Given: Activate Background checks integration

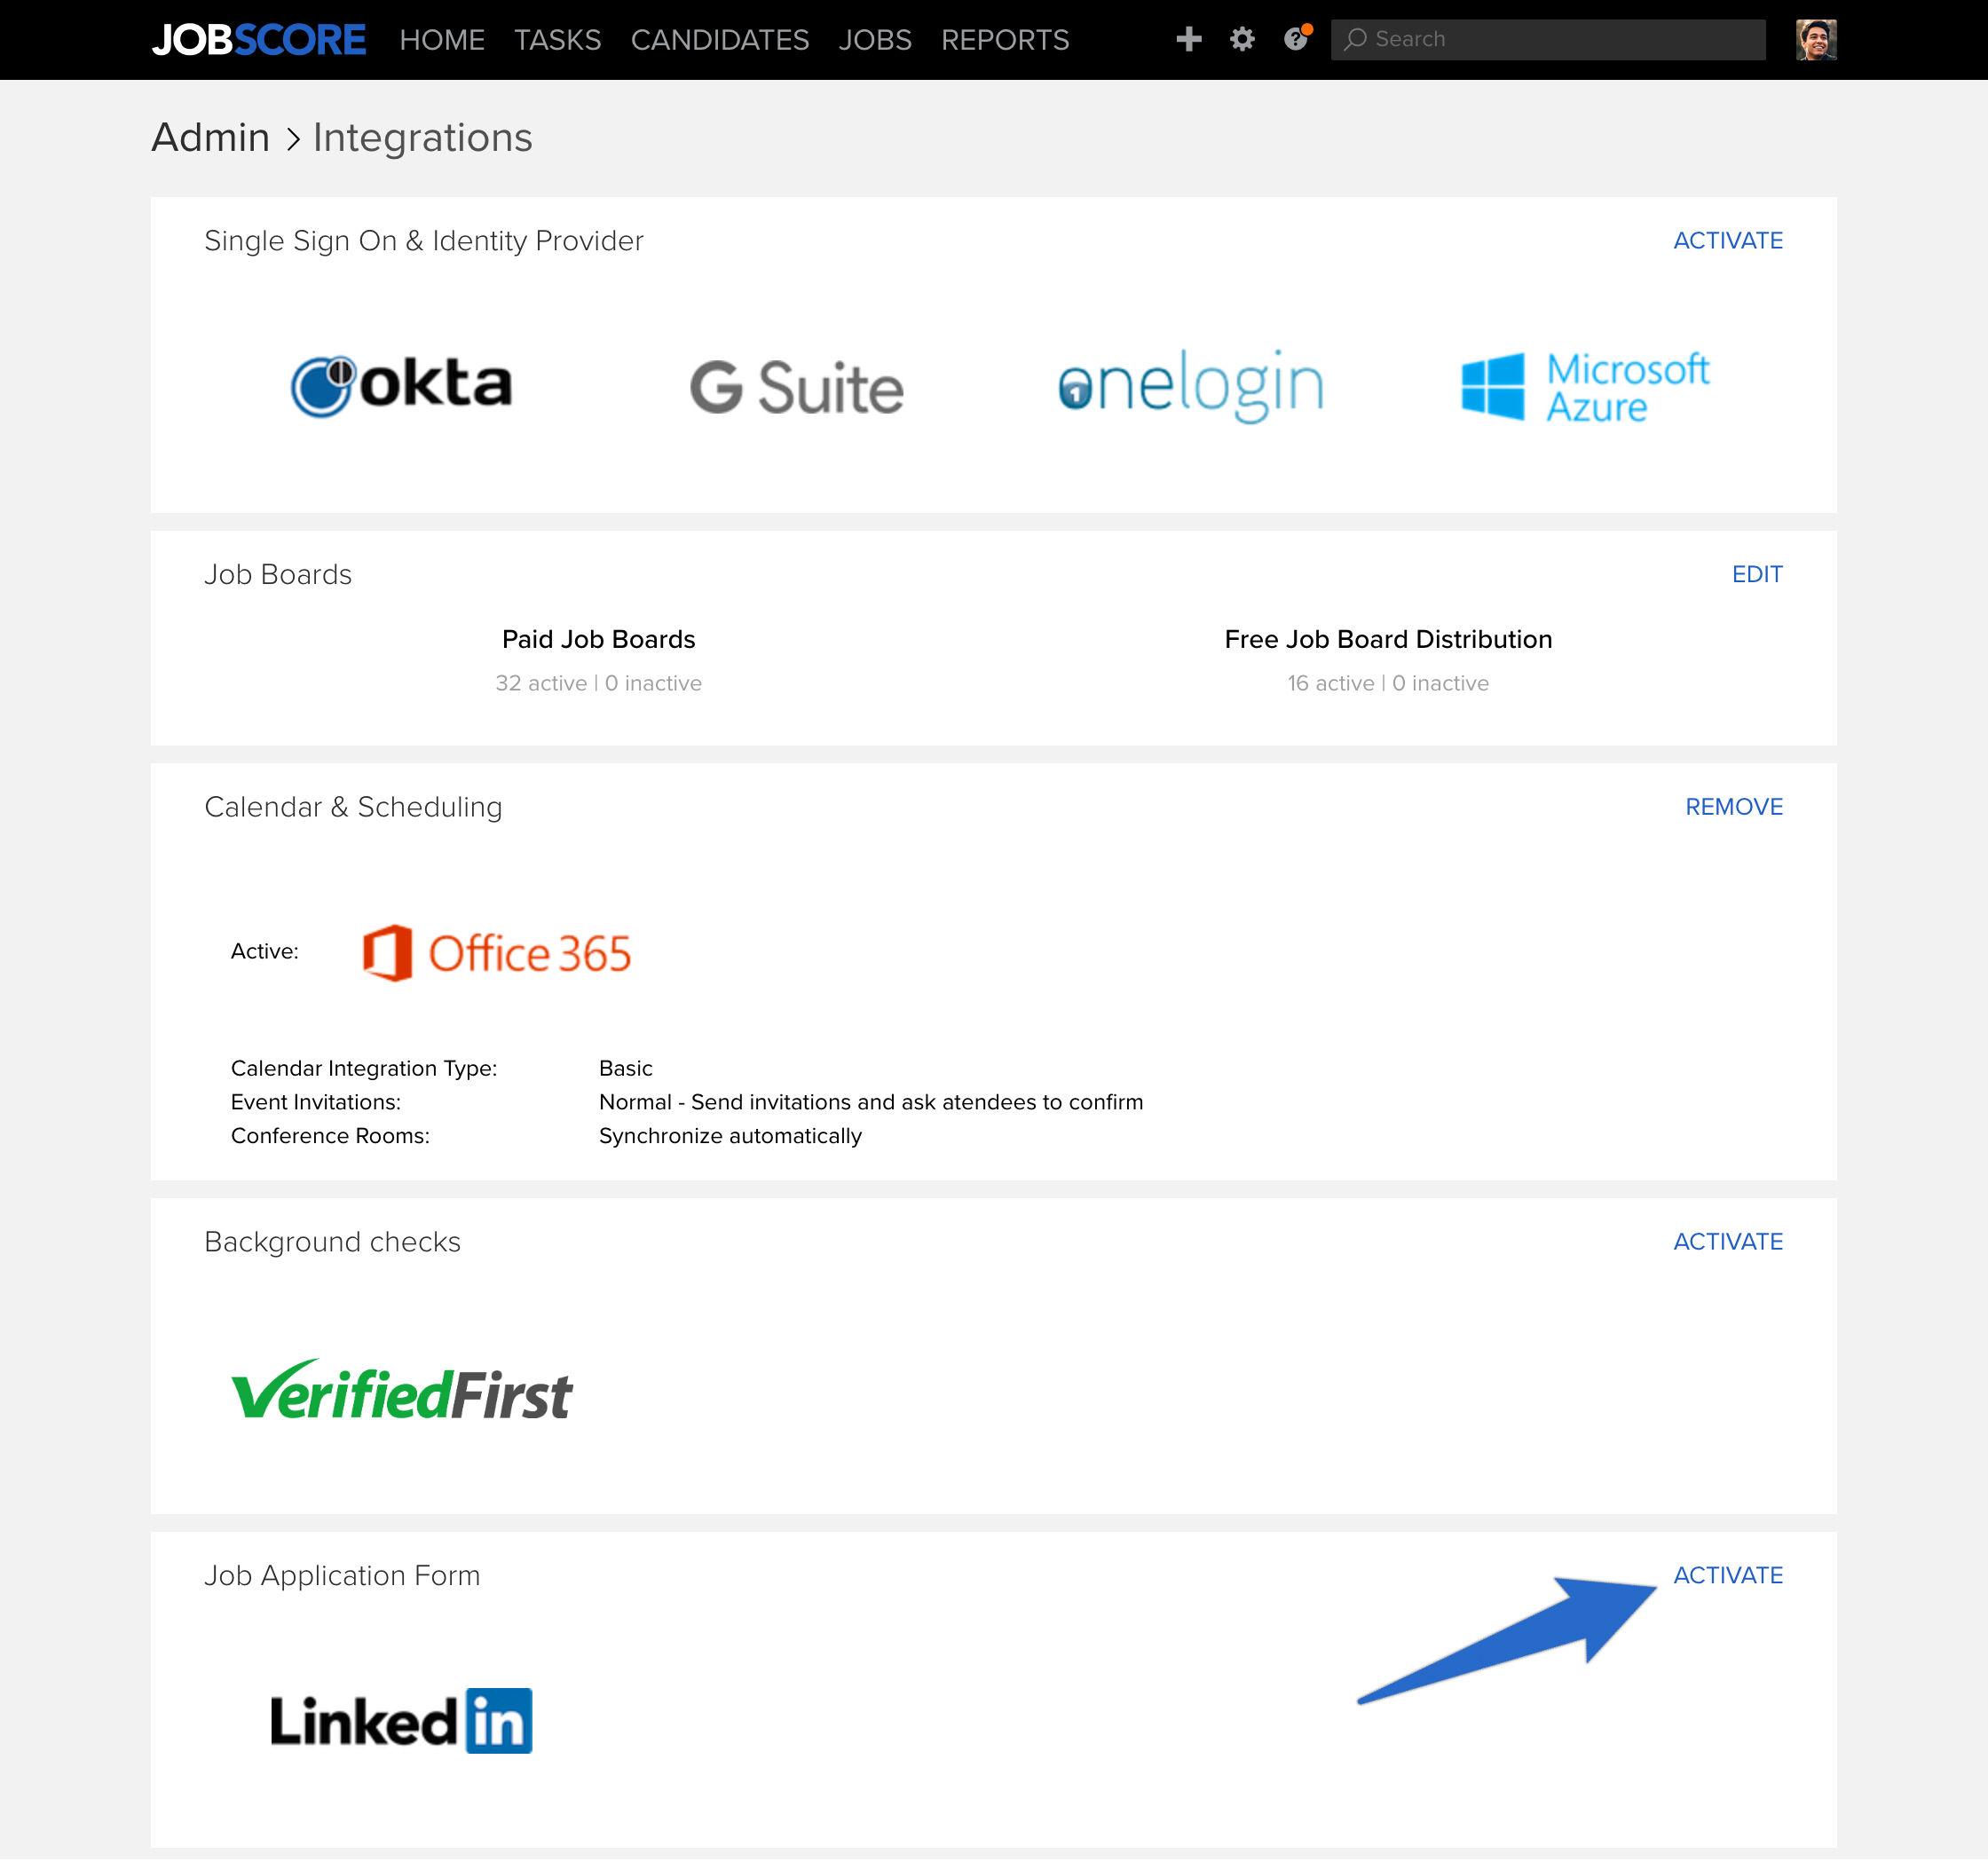Looking at the screenshot, I should 1727,1241.
